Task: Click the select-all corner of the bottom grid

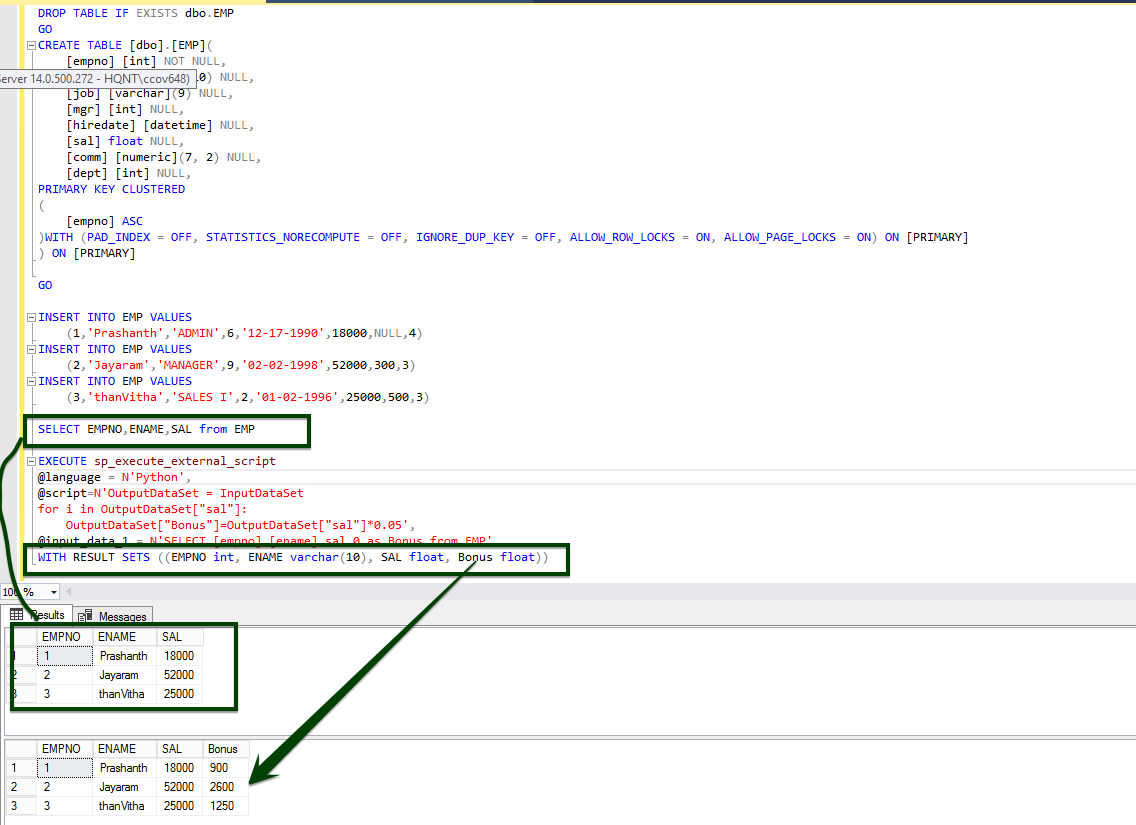Action: click(18, 749)
